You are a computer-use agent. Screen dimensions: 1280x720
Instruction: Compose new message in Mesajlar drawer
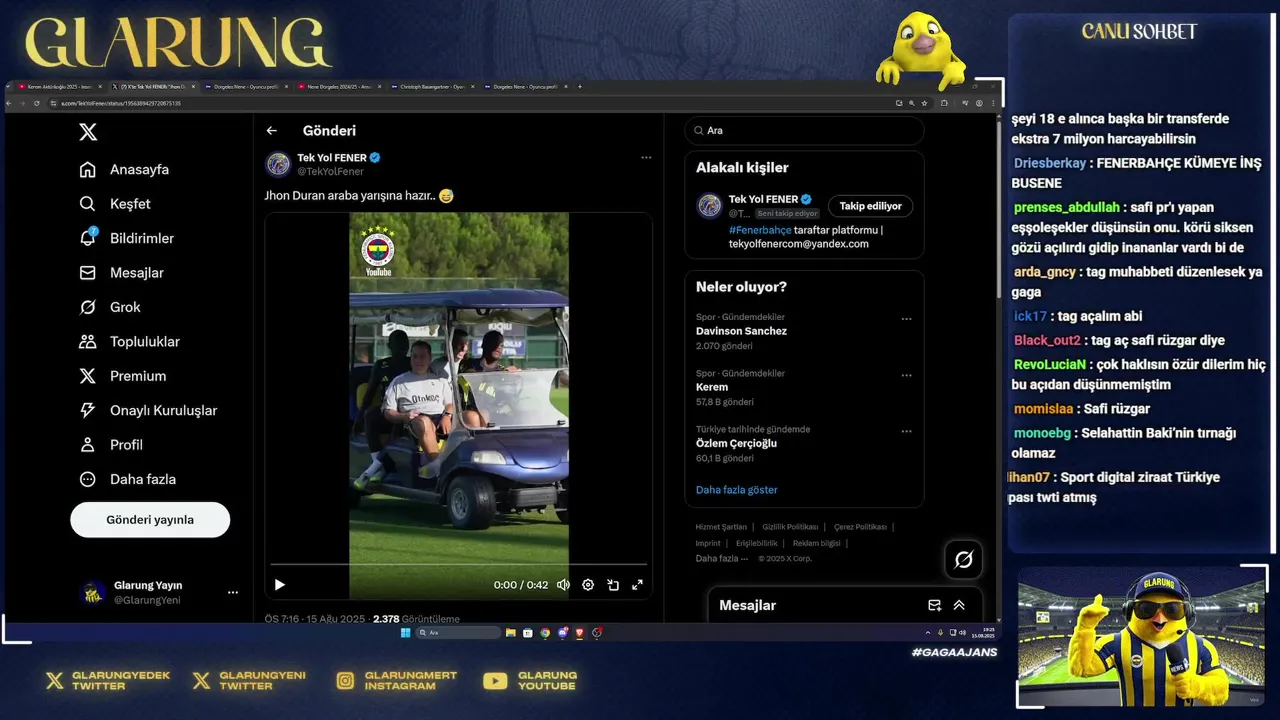click(x=934, y=605)
